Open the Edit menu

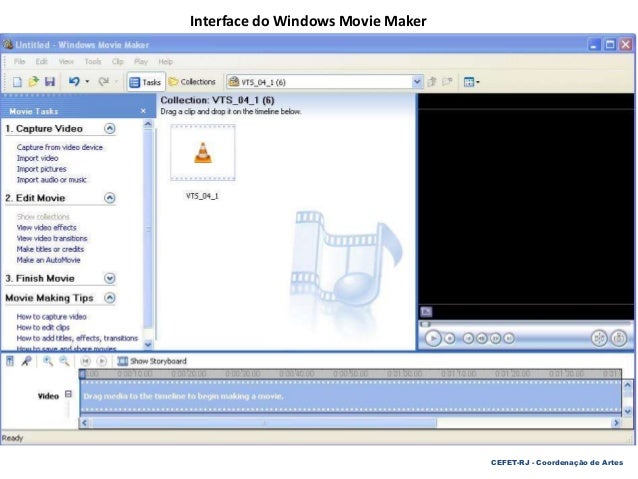pyautogui.click(x=42, y=61)
